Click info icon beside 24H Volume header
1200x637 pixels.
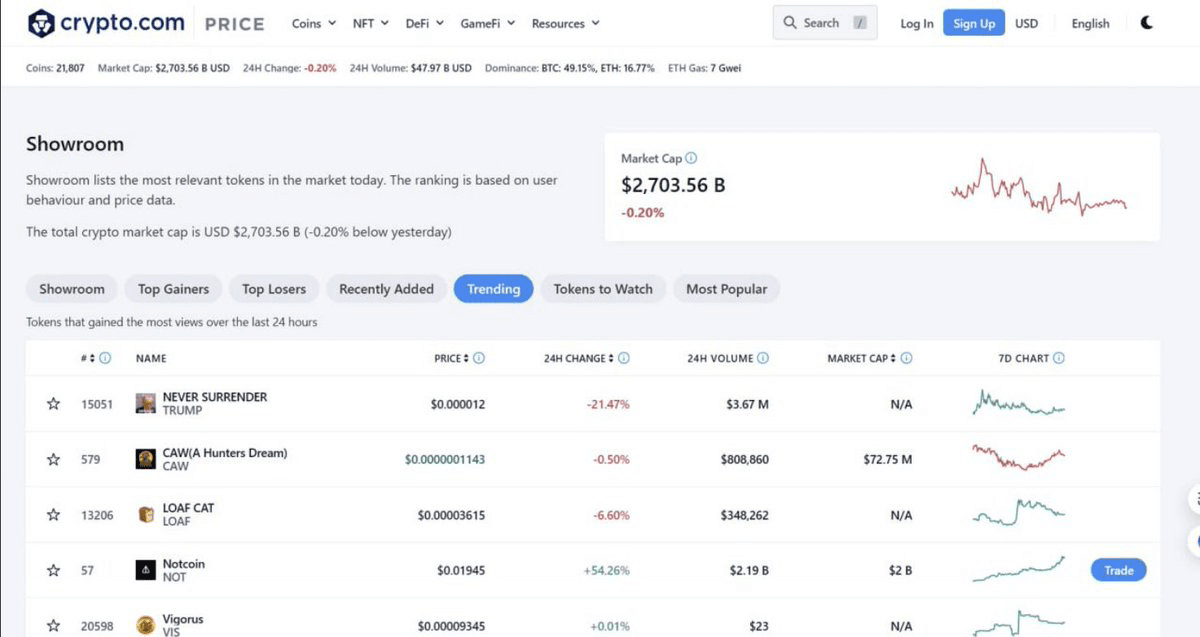(x=763, y=358)
